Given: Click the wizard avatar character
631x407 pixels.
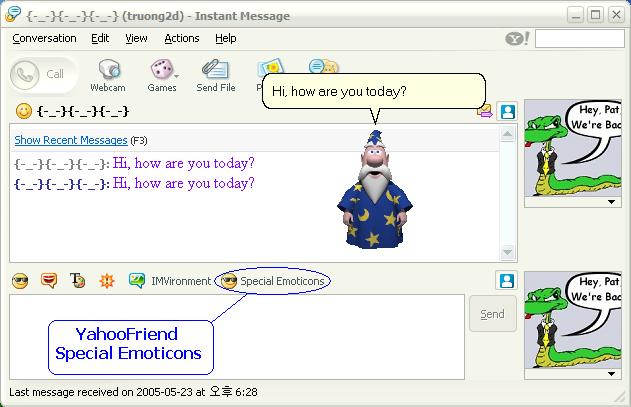Looking at the screenshot, I should (375, 189).
